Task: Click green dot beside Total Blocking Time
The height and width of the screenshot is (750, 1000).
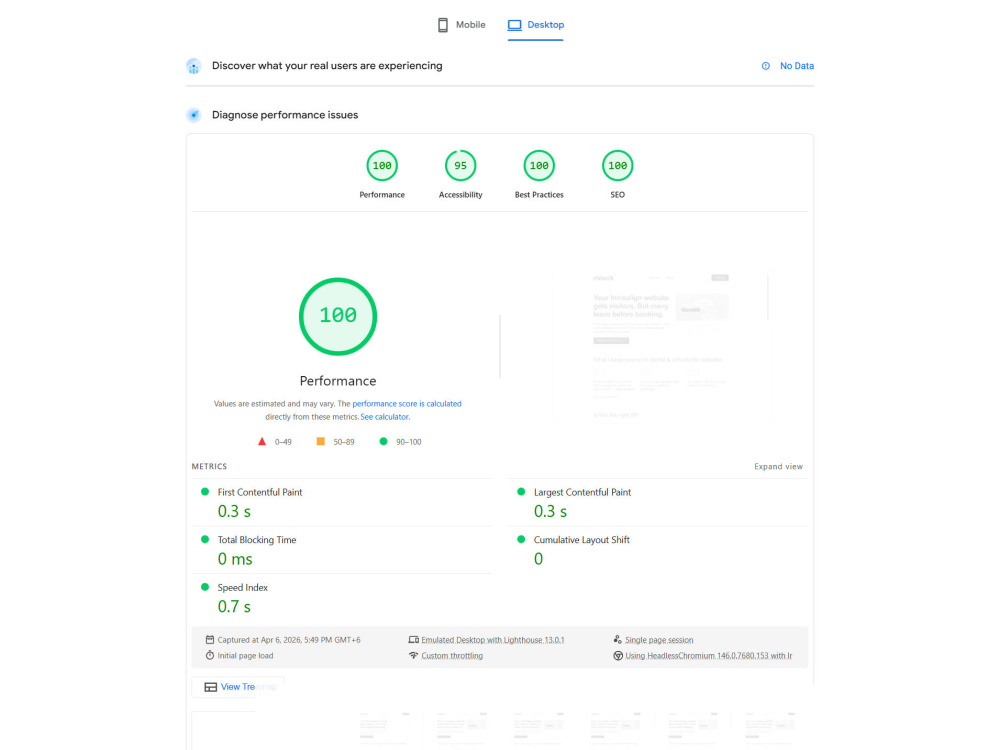Action: tap(205, 540)
